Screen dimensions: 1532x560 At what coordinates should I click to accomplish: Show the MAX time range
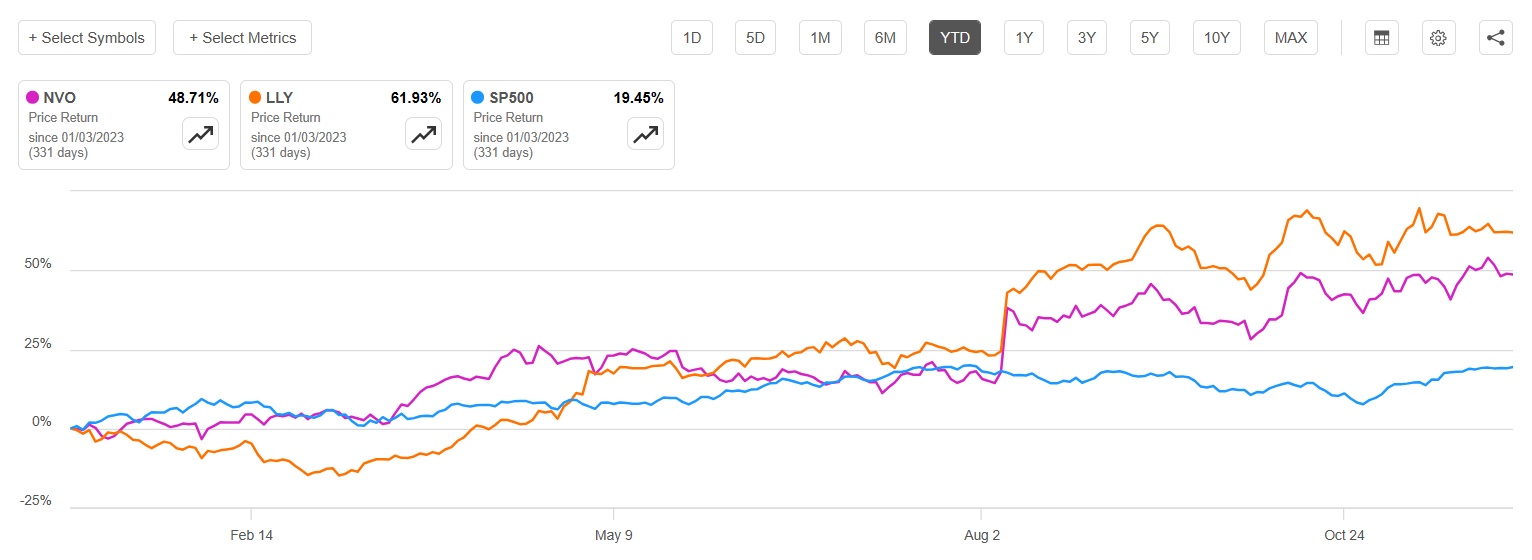[1290, 38]
